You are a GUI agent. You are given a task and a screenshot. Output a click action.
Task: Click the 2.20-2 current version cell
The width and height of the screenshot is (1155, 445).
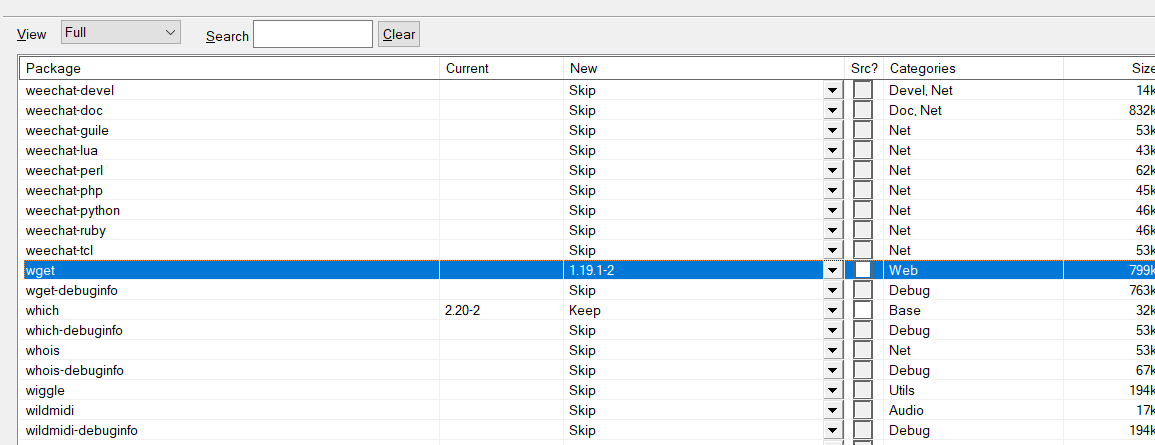[463, 310]
